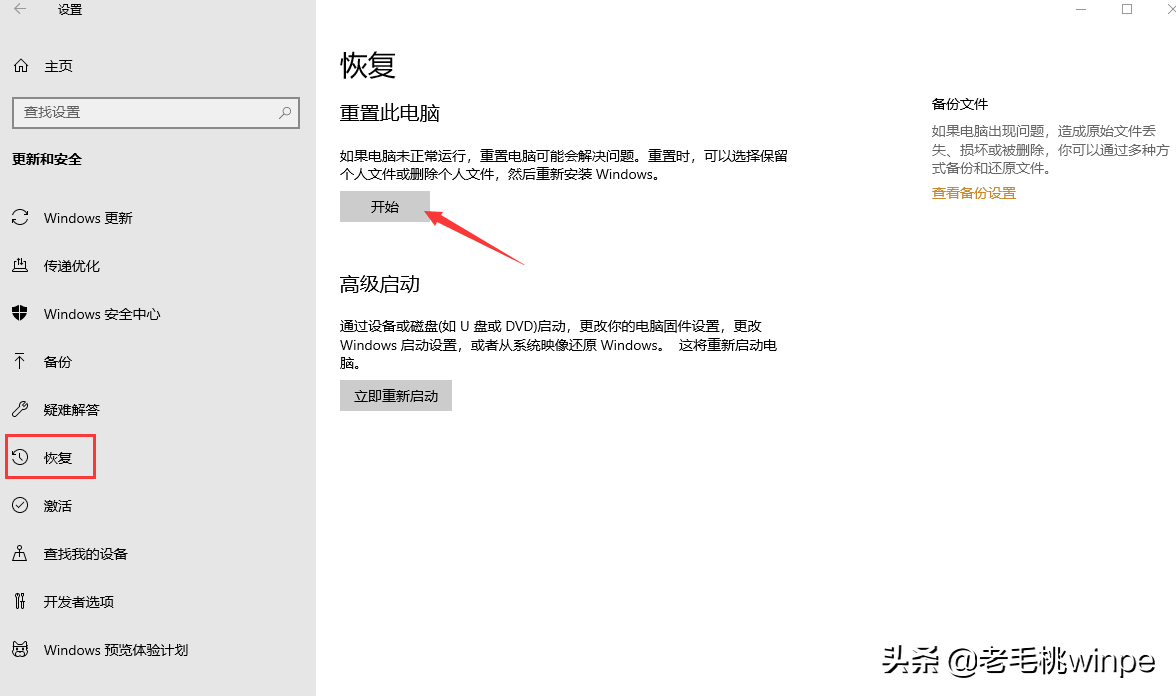
Task: Click the wrench icon for 疑难解答
Action: (20, 410)
